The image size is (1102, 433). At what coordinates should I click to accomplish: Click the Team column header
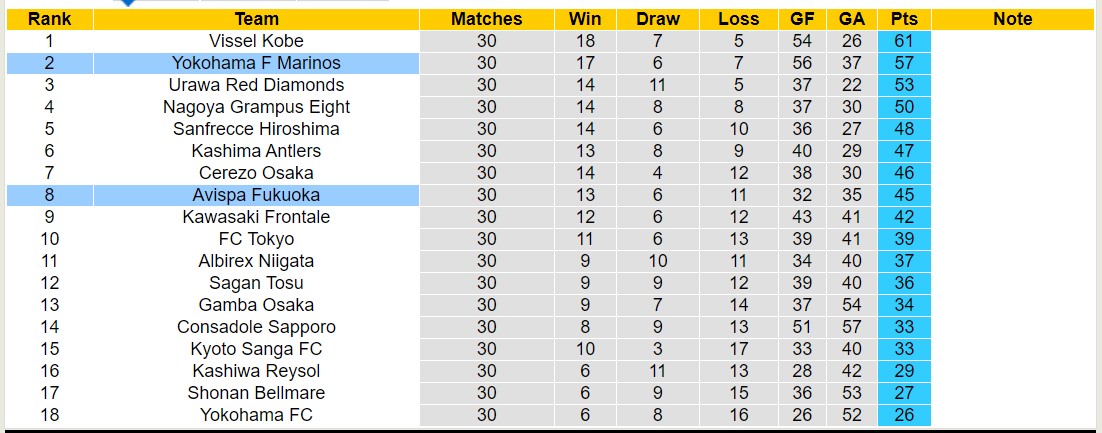[256, 19]
